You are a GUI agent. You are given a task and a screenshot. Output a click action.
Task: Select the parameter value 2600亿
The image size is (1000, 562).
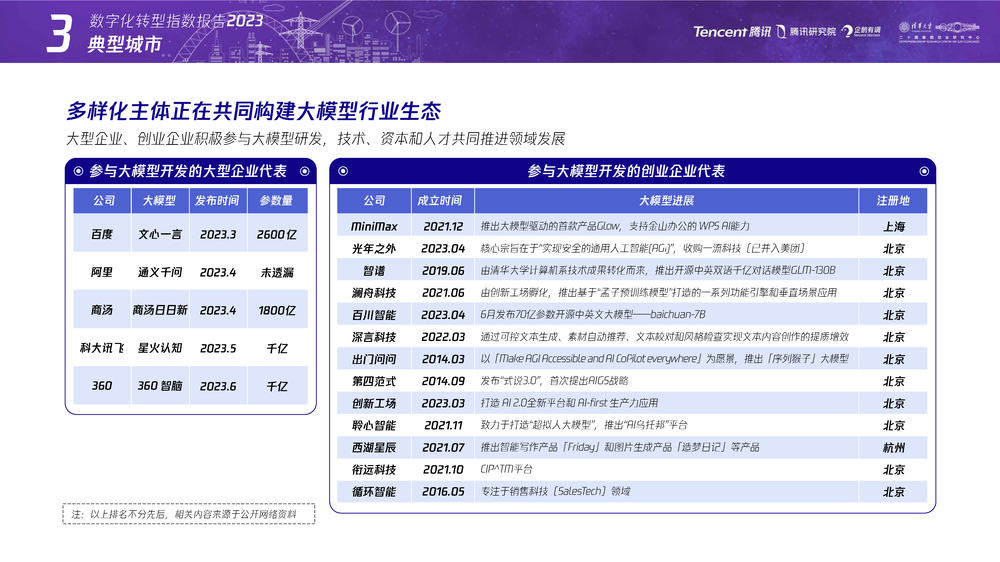pyautogui.click(x=277, y=234)
